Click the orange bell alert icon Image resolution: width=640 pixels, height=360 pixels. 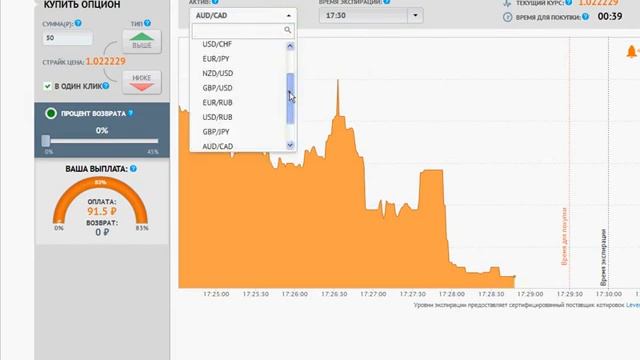[632, 52]
